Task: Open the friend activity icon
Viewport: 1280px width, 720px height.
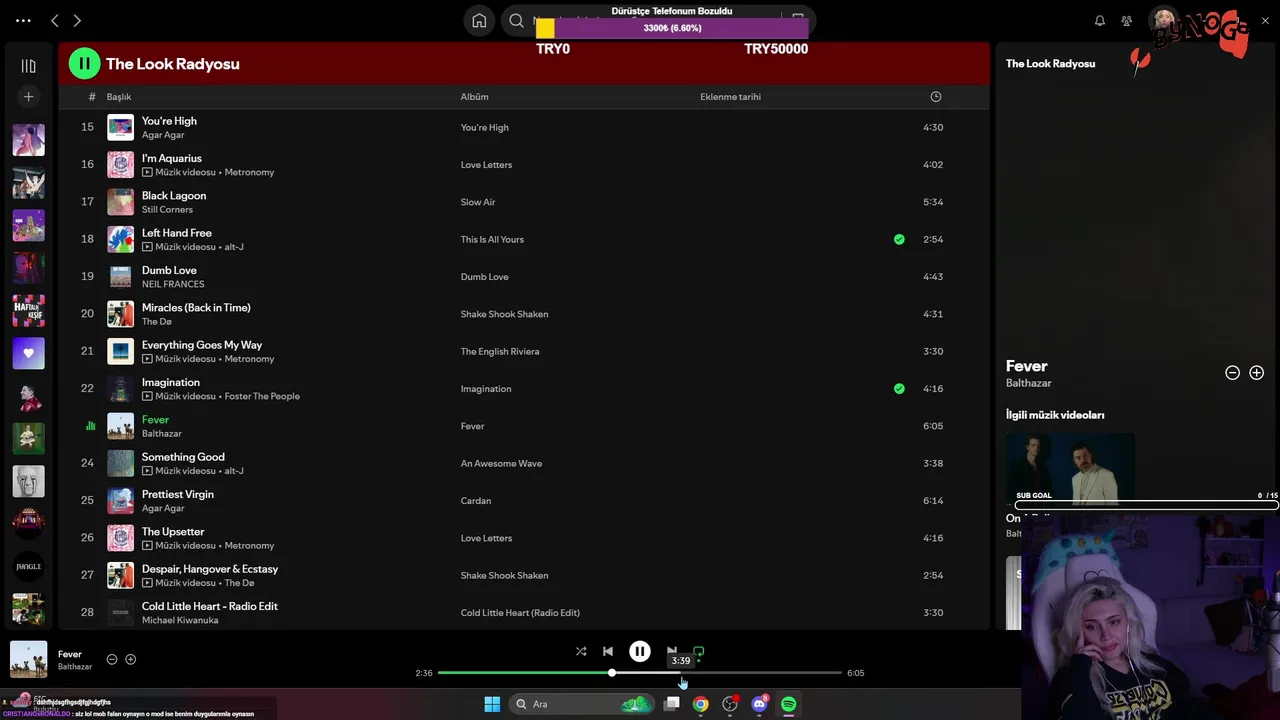Action: 1127,20
